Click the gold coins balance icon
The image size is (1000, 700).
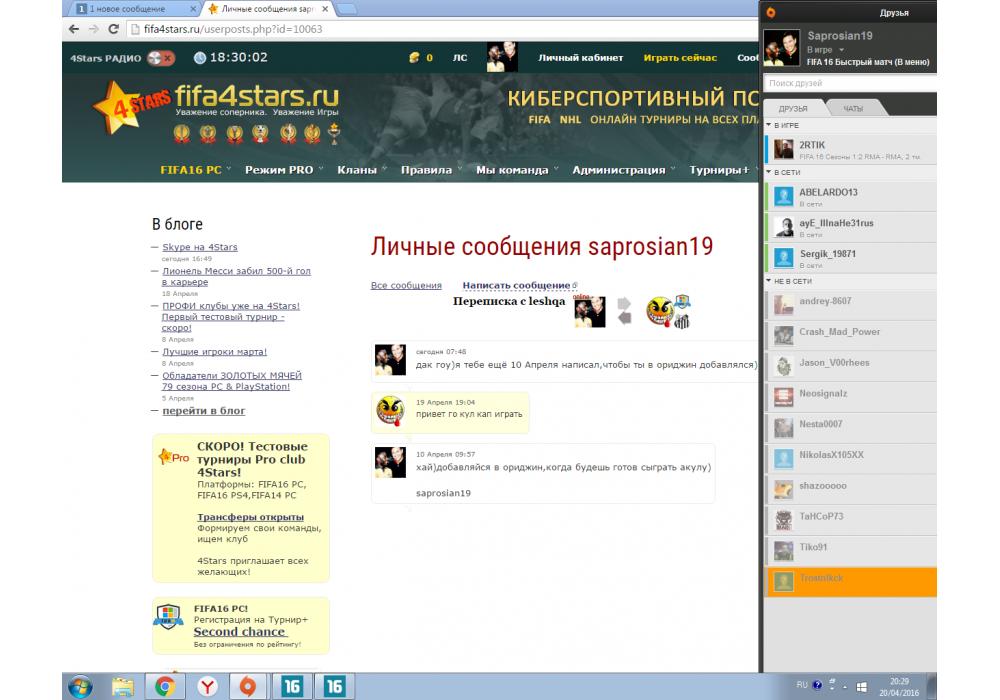tap(415, 58)
